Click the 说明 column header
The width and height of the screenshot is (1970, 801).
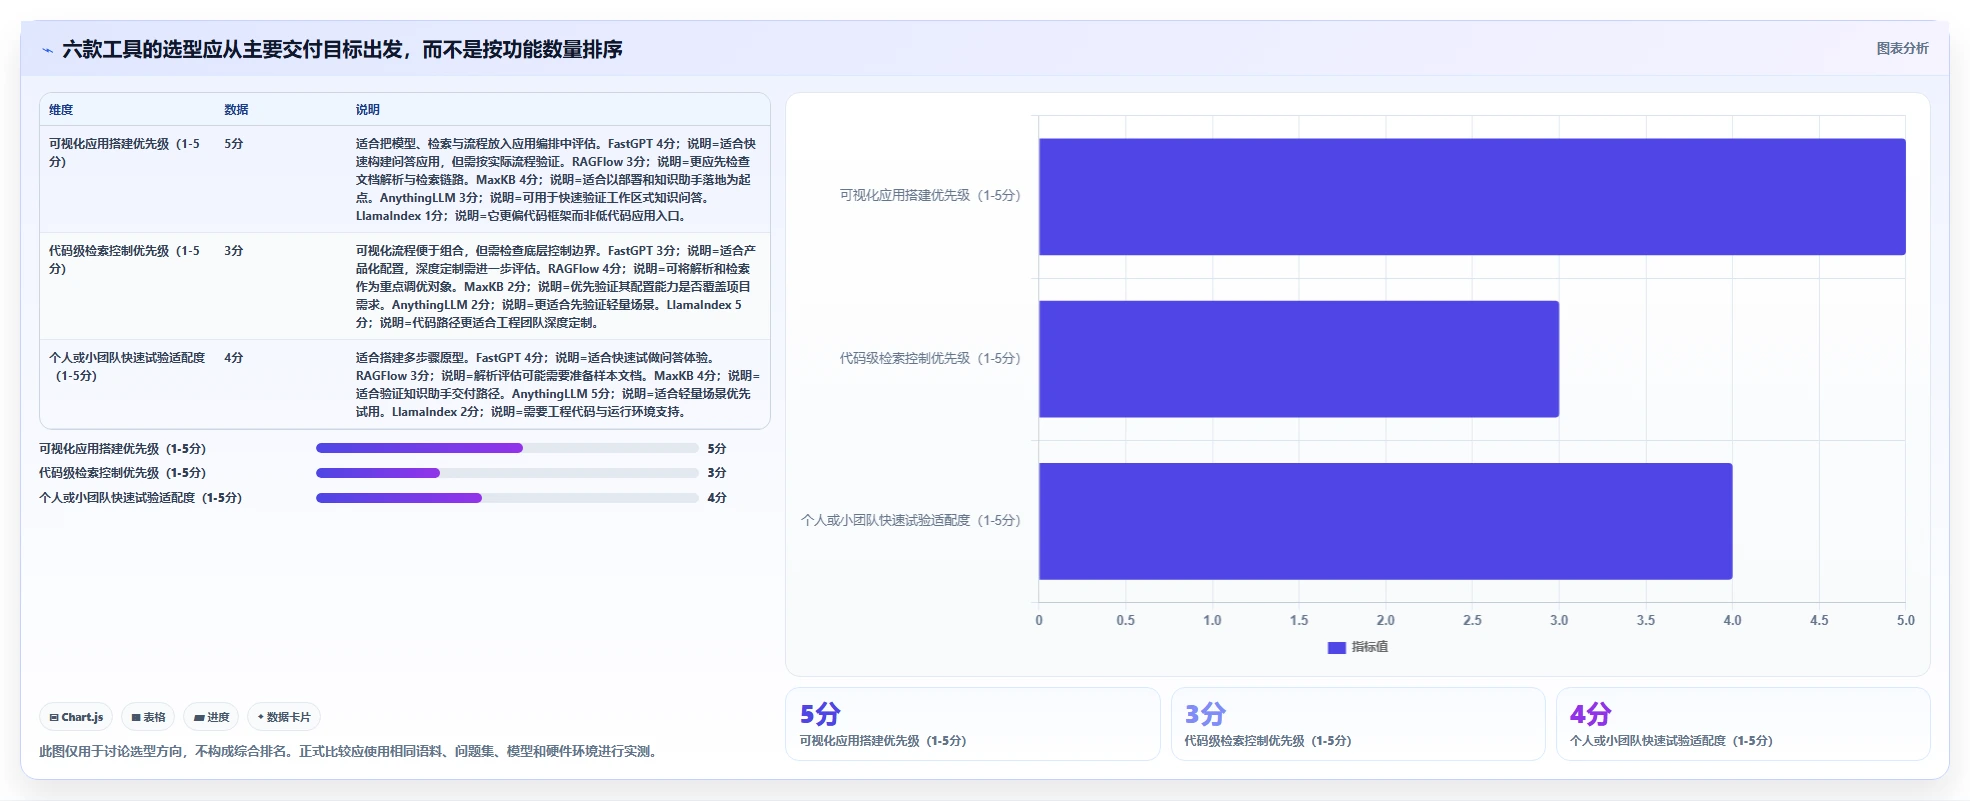[368, 110]
